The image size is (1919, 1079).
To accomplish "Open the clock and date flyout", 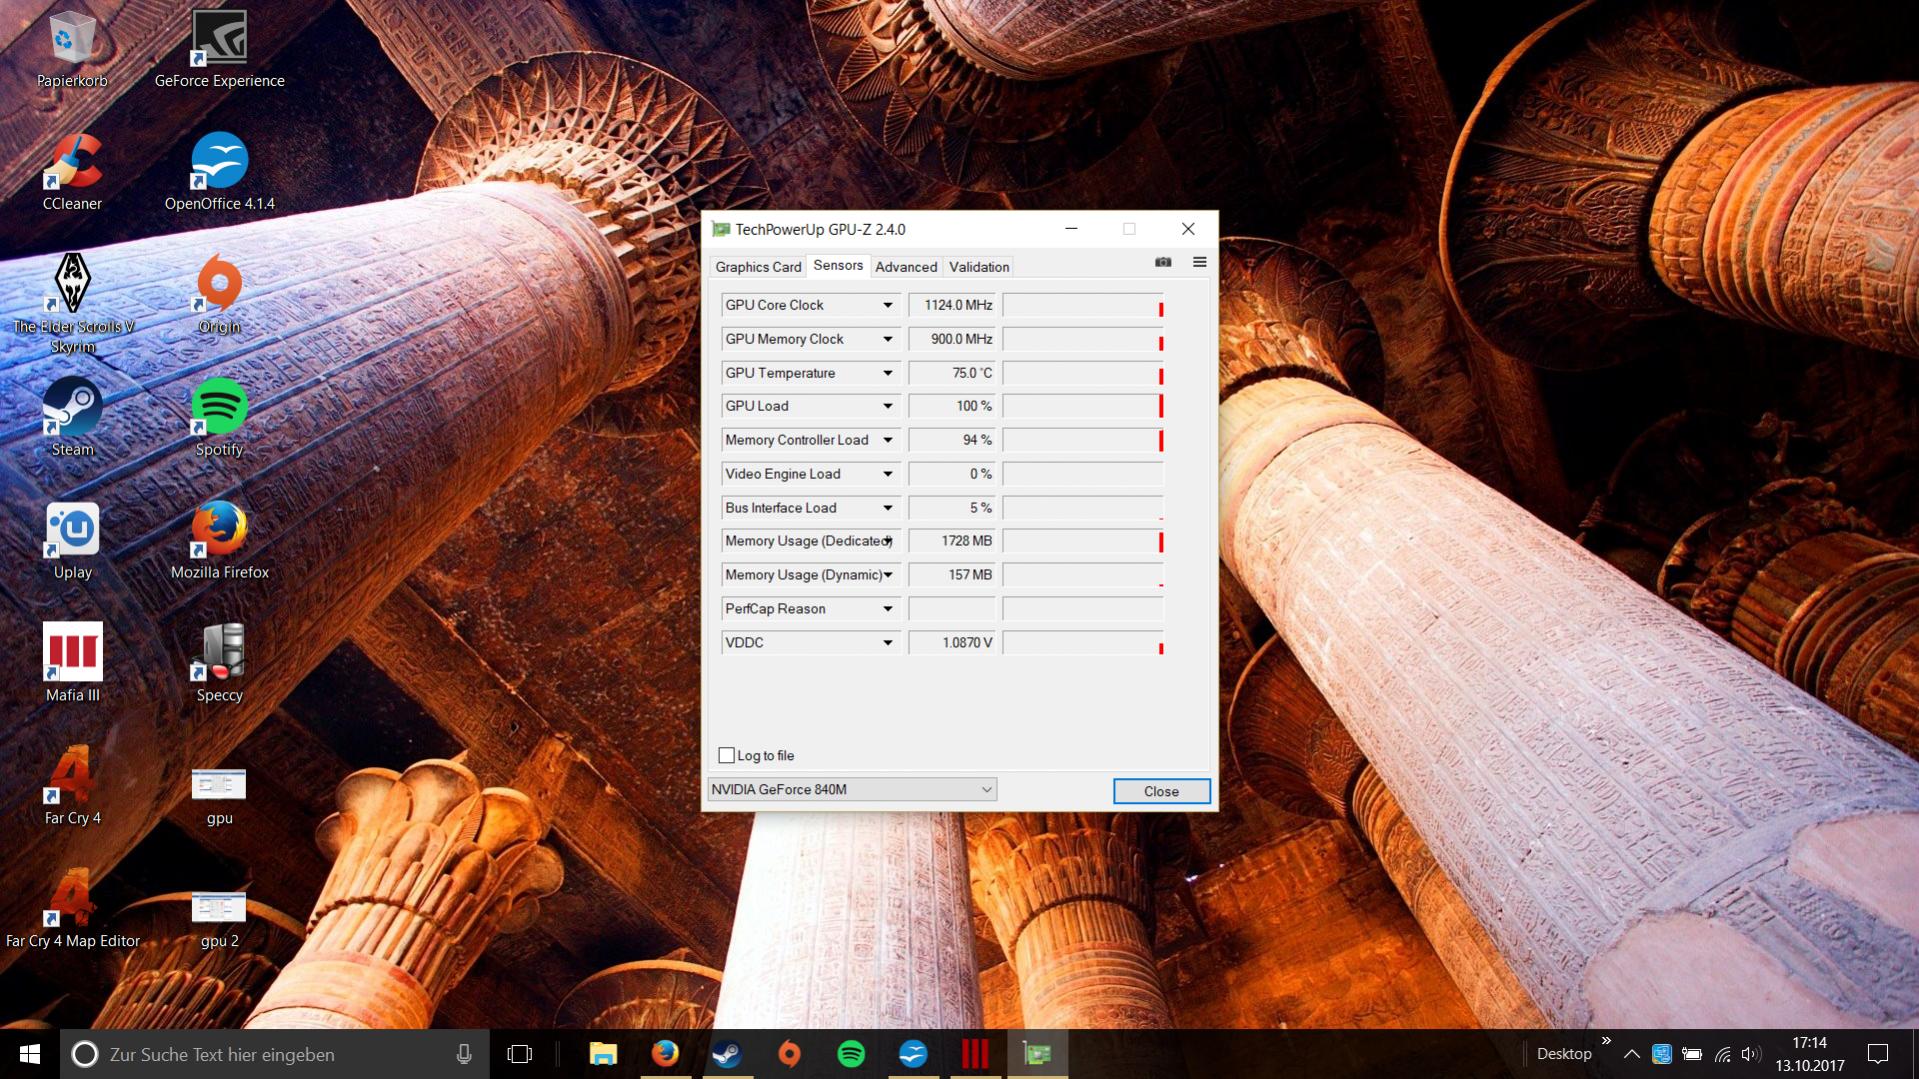I will tap(1810, 1054).
